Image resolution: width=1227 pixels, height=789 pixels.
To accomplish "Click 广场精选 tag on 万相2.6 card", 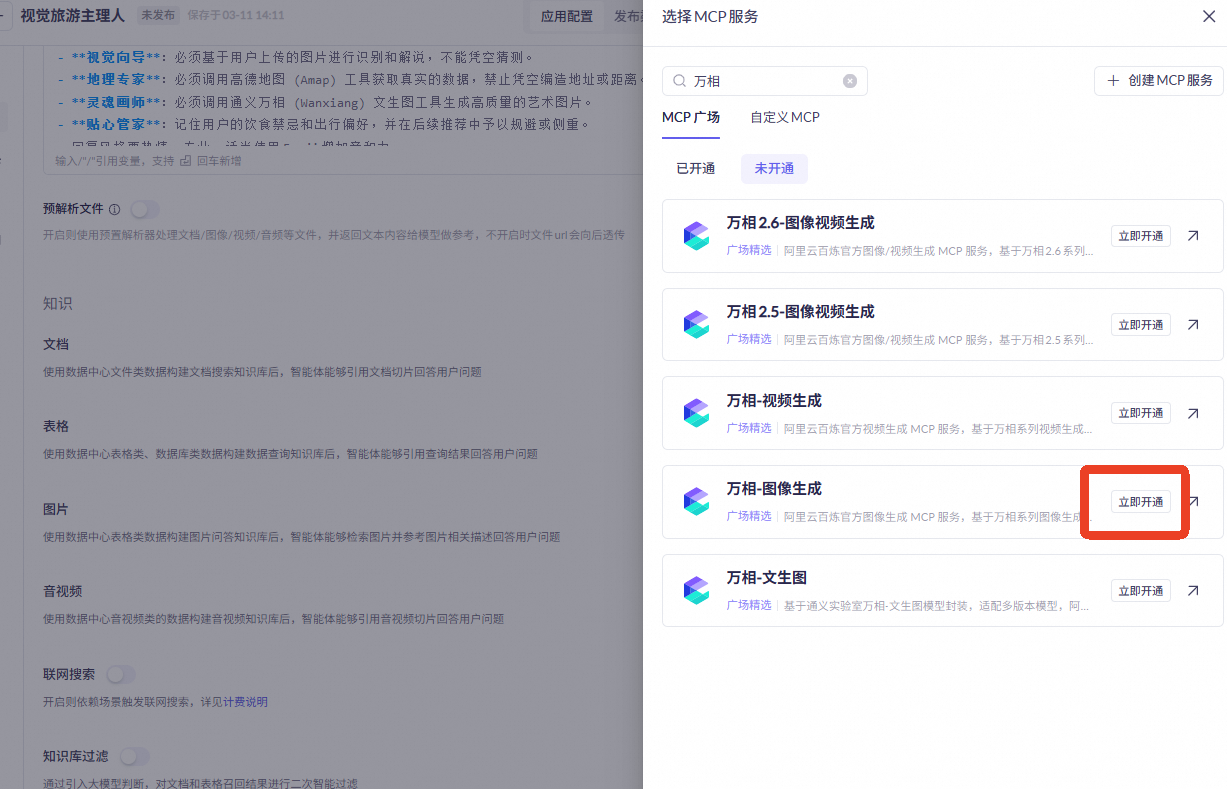I will pyautogui.click(x=749, y=251).
